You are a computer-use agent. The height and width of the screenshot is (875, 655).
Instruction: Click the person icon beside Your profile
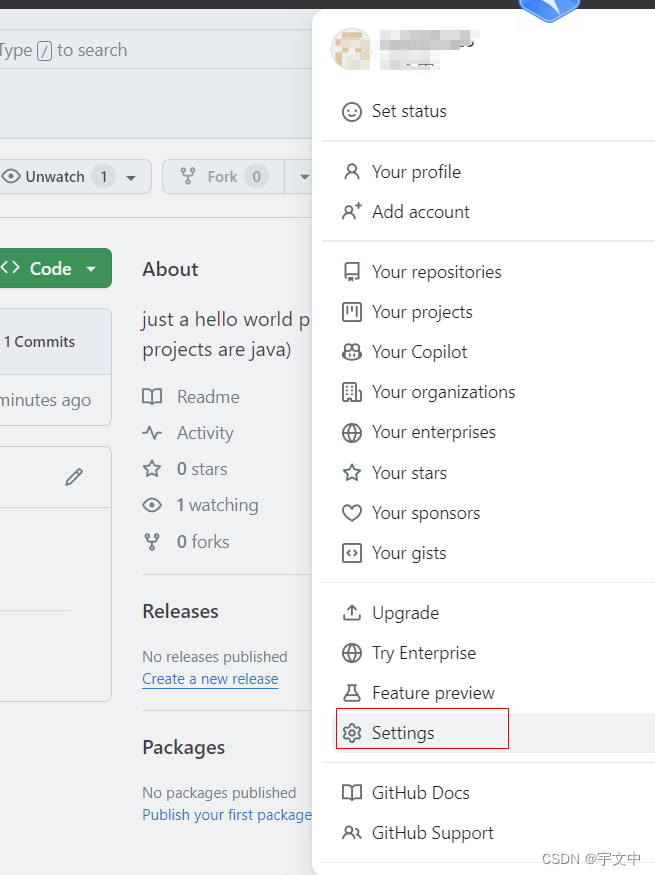coord(351,172)
